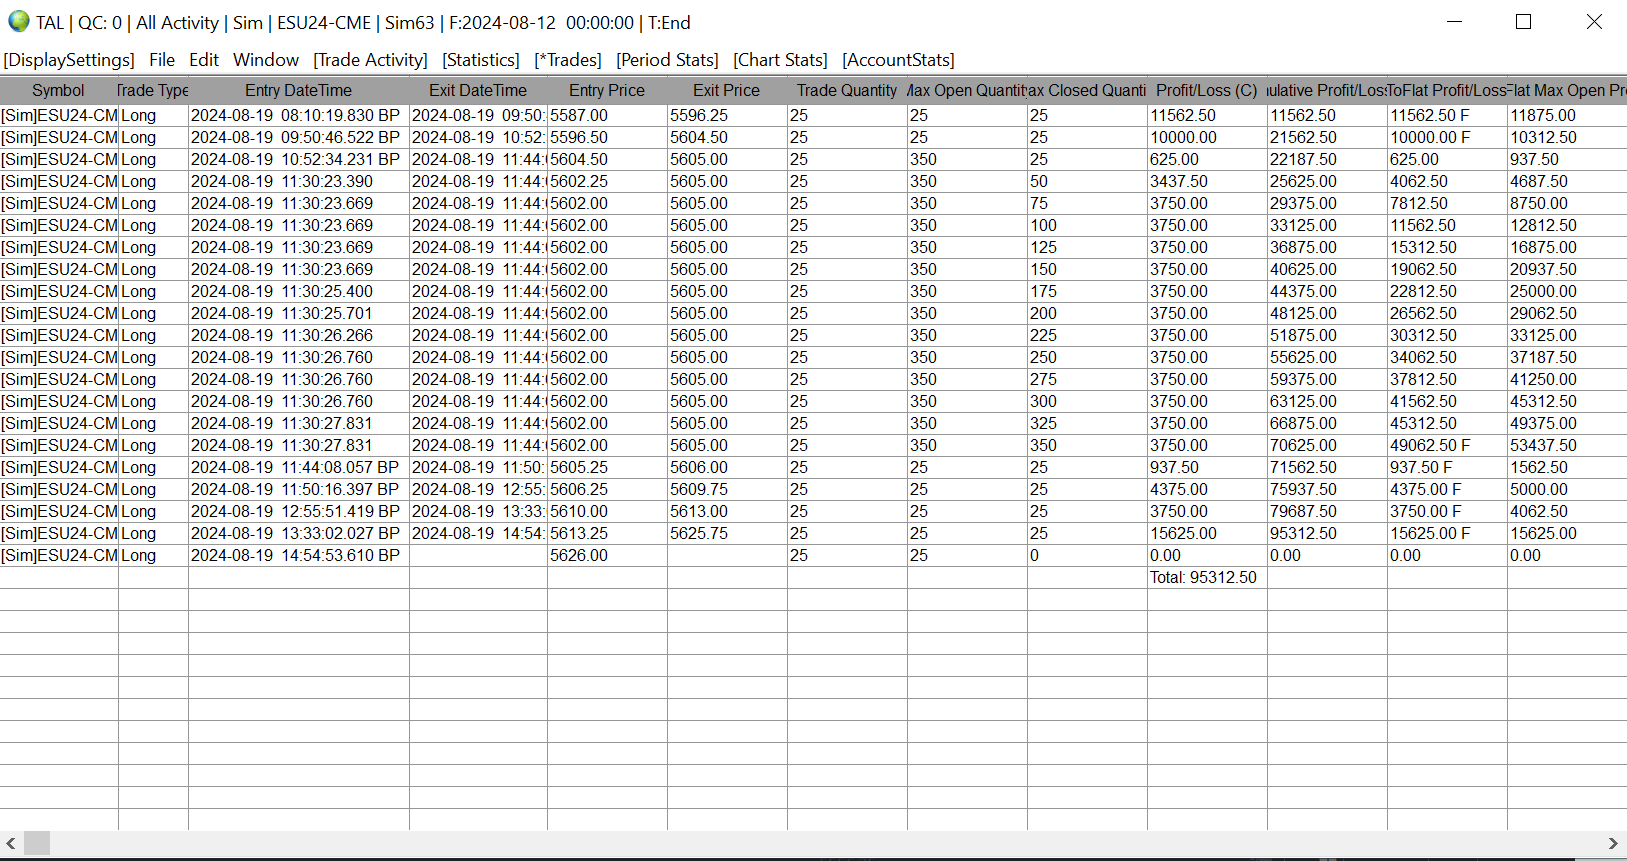This screenshot has height=861, width=1627.
Task: Select max open profit value 1562.50
Action: point(1567,467)
